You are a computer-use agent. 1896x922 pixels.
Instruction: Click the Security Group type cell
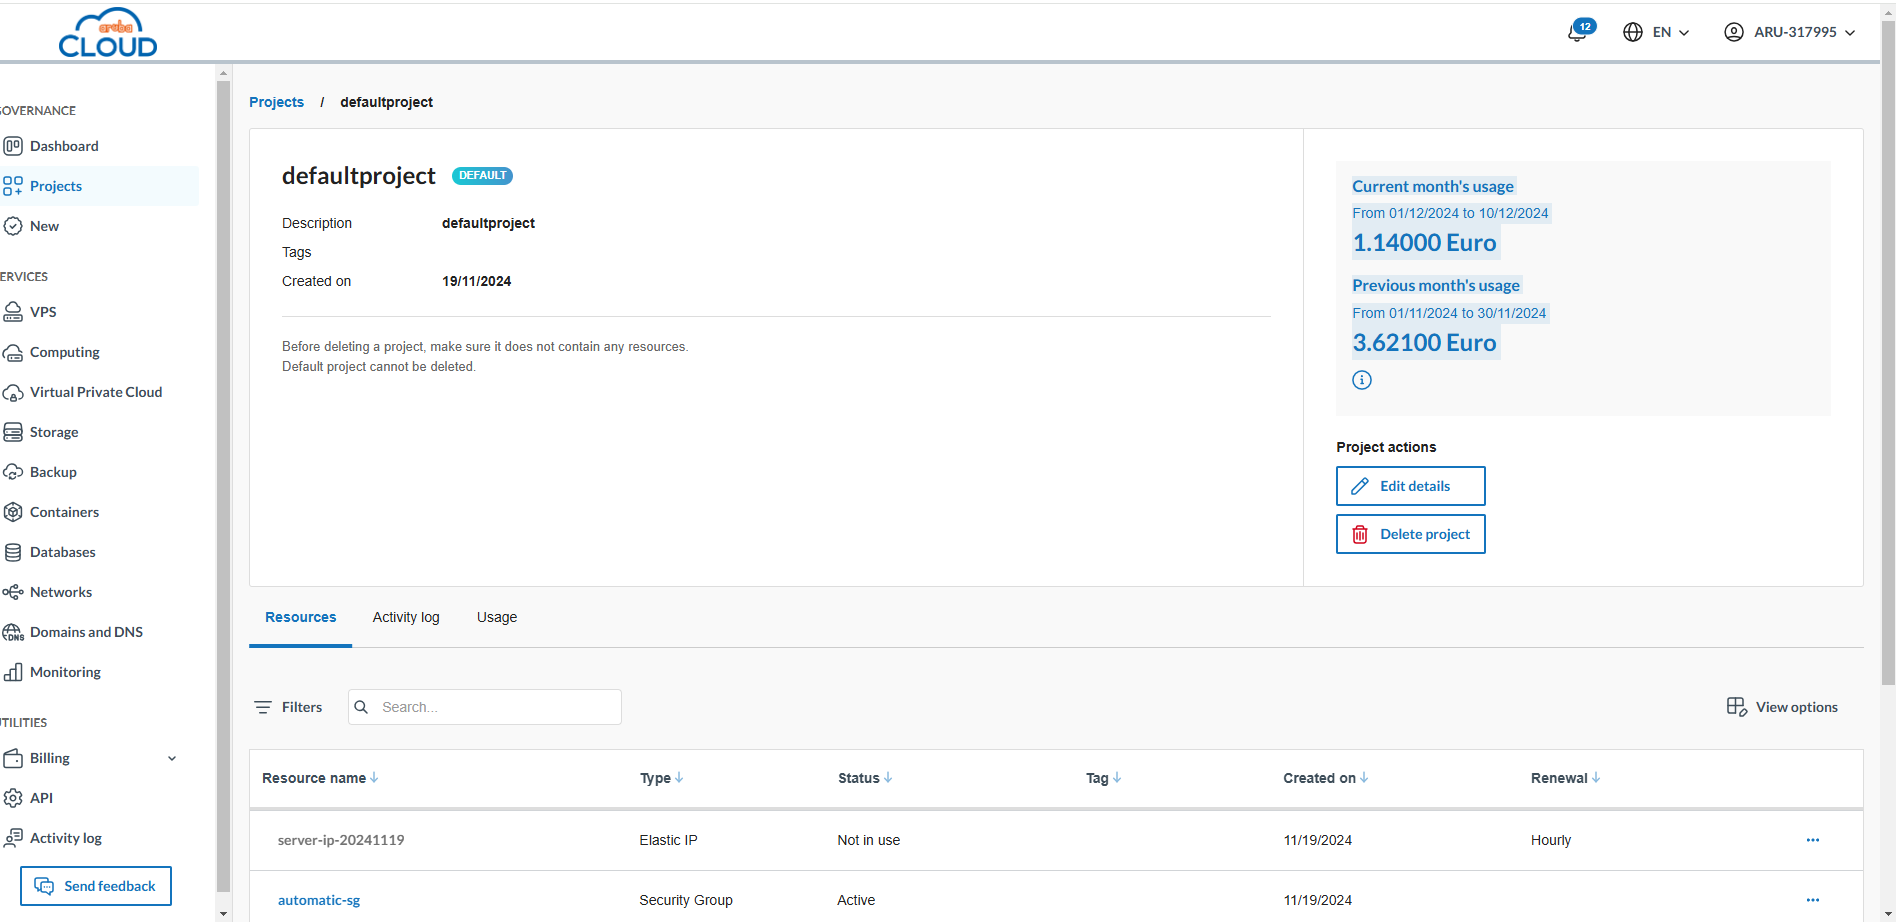pyautogui.click(x=686, y=900)
